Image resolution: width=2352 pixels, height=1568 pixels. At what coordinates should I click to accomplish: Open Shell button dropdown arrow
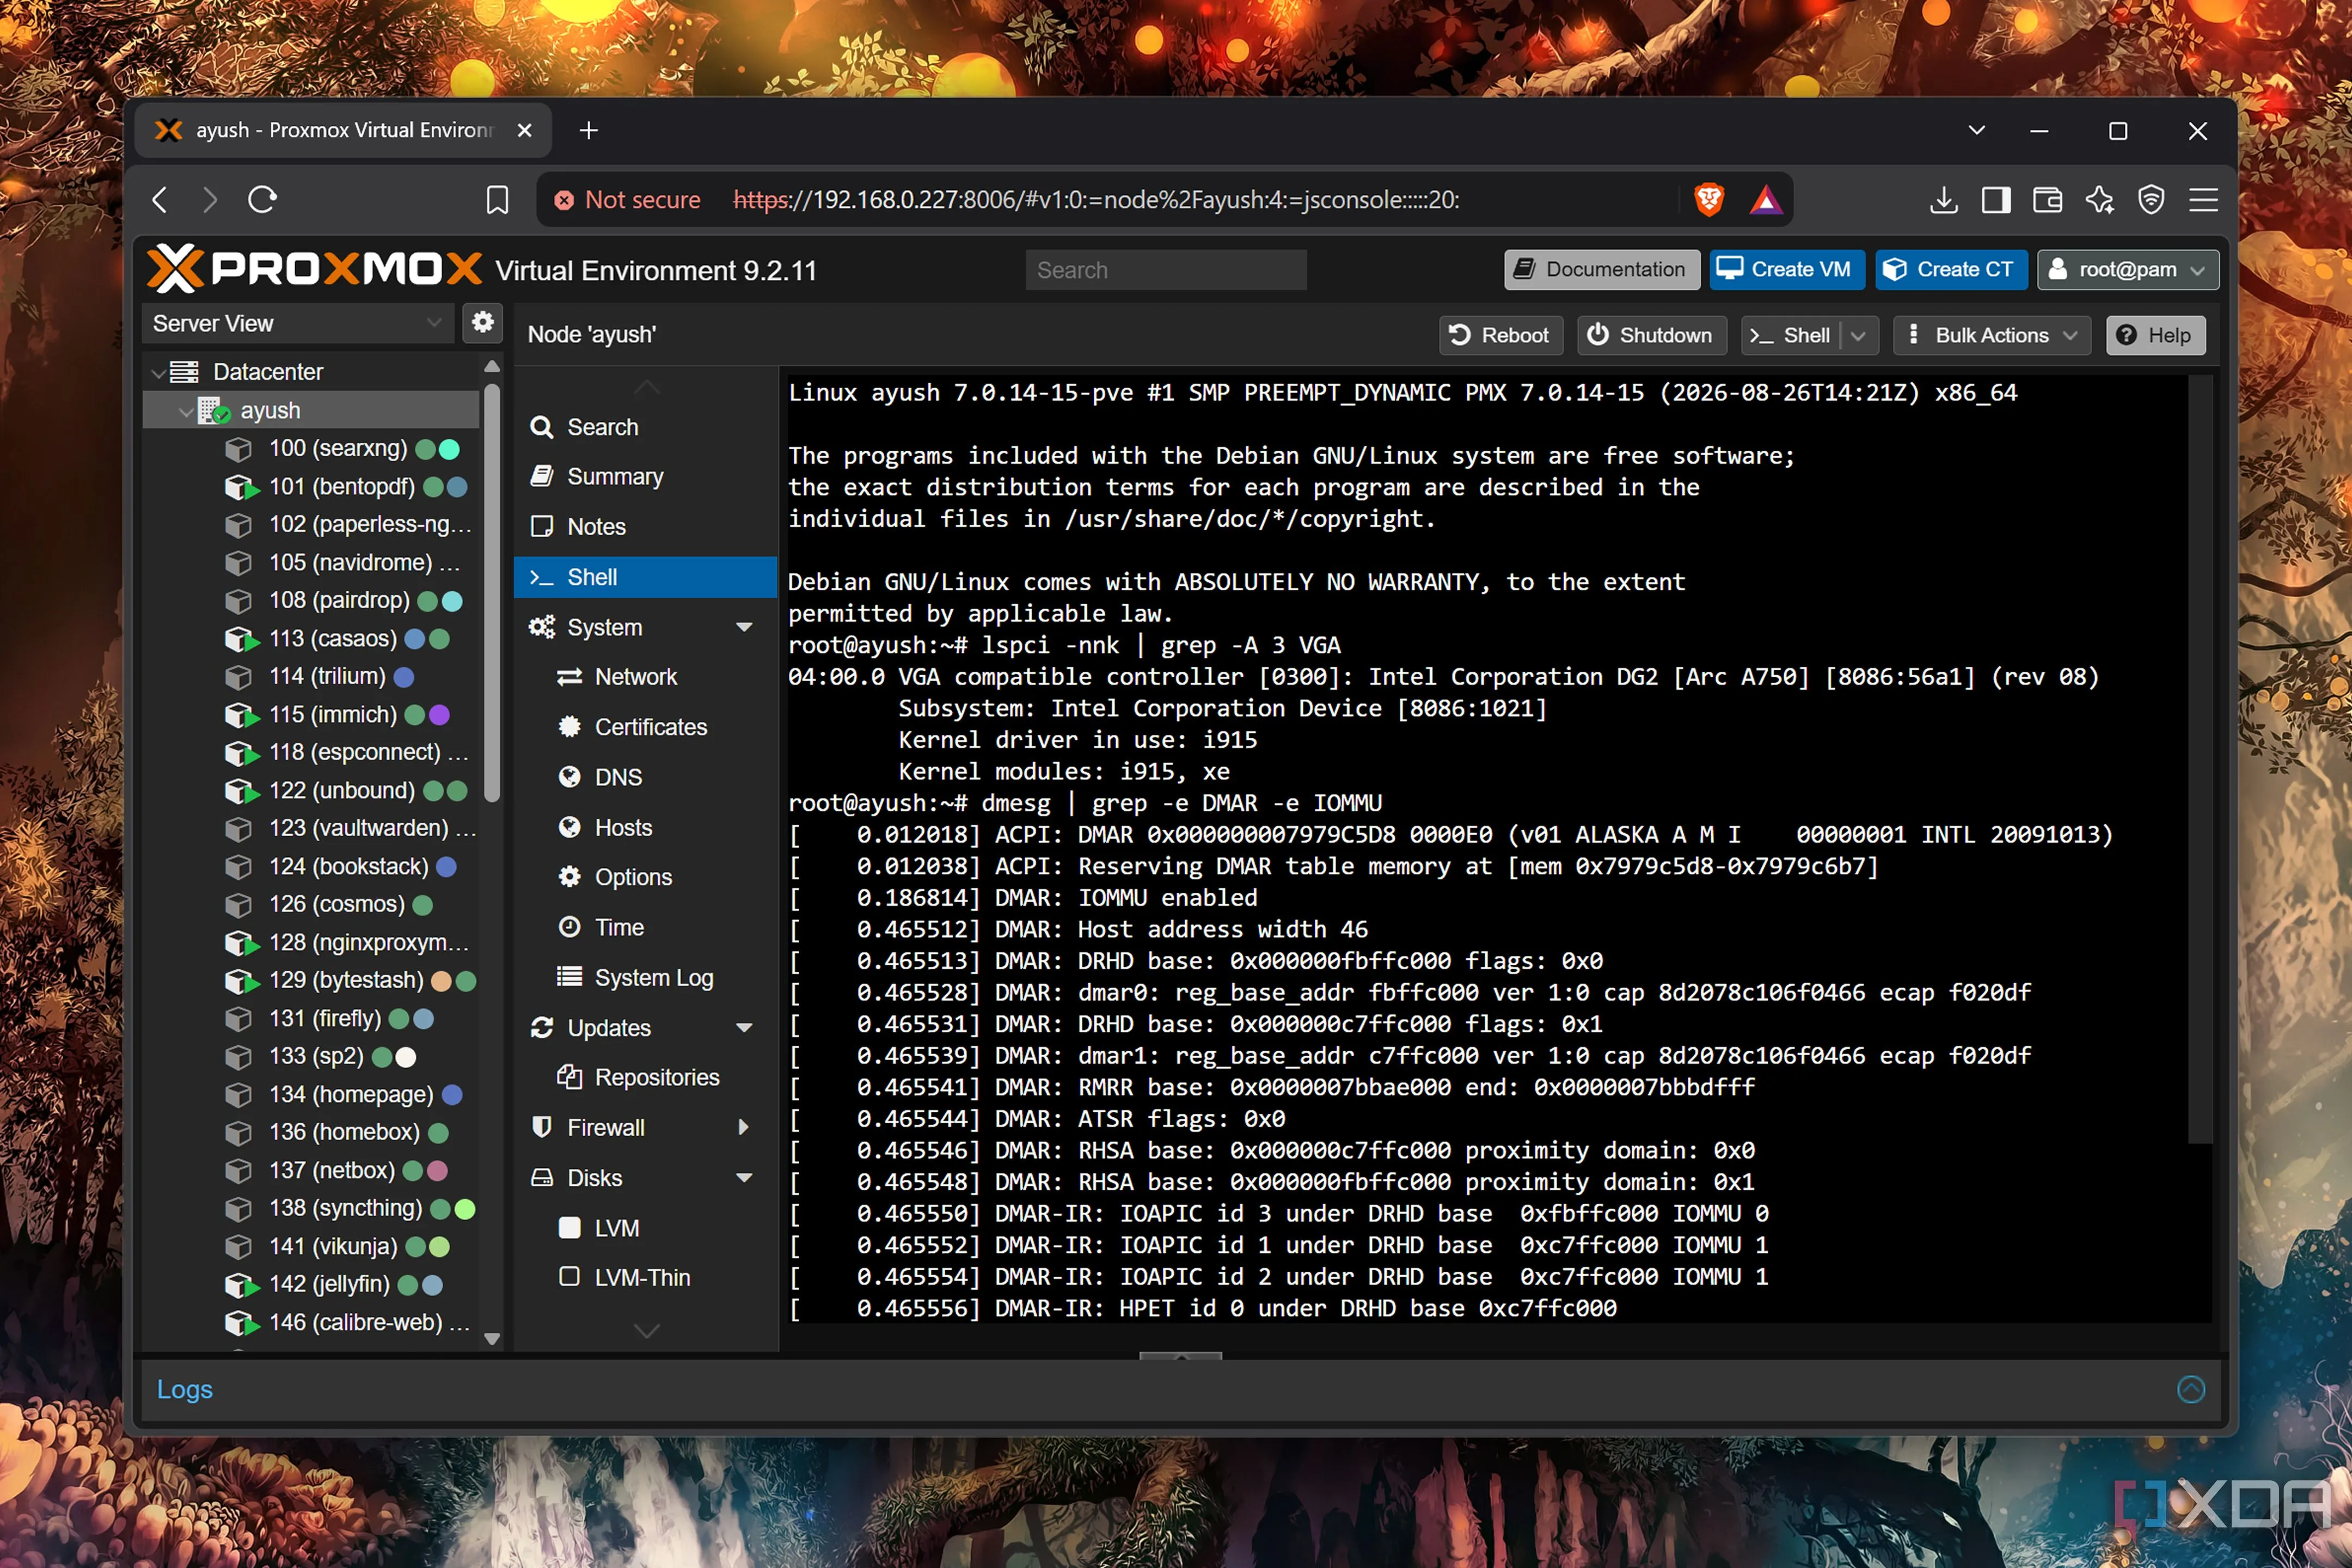click(1858, 336)
